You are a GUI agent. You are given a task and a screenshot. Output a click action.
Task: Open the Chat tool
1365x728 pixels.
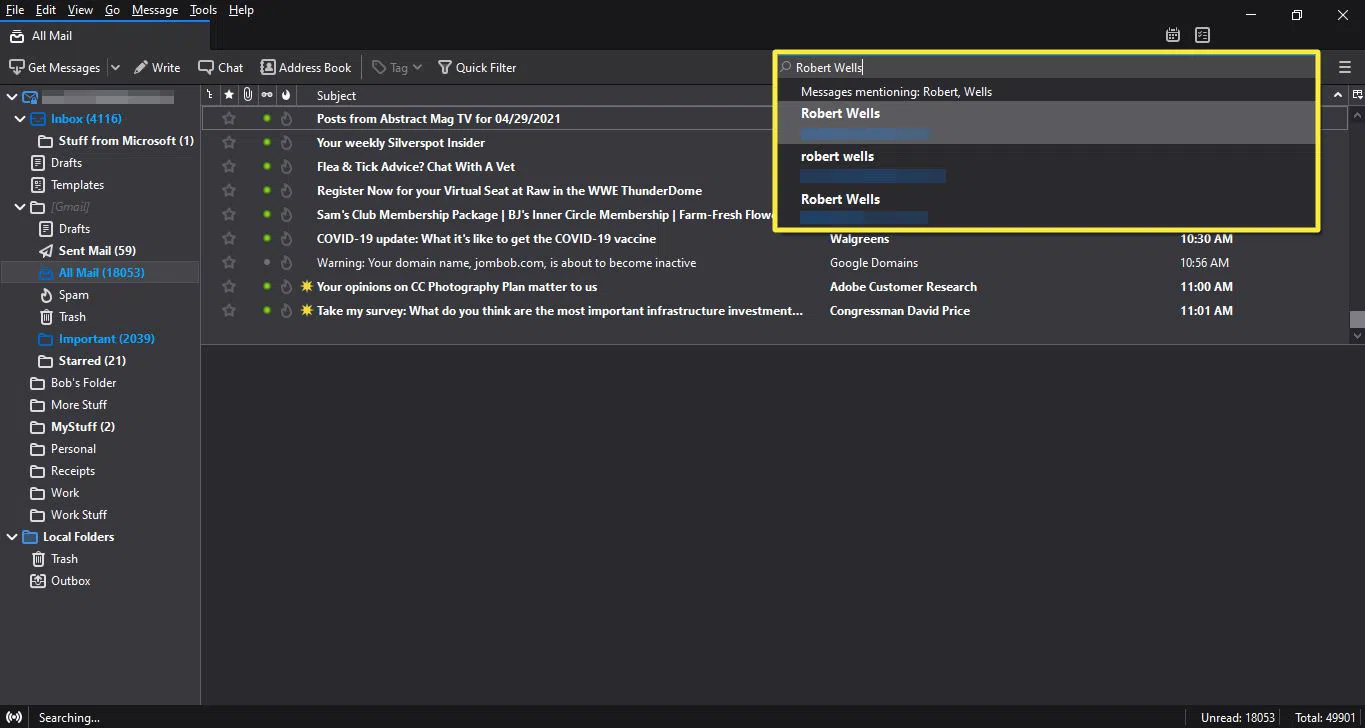click(x=220, y=67)
